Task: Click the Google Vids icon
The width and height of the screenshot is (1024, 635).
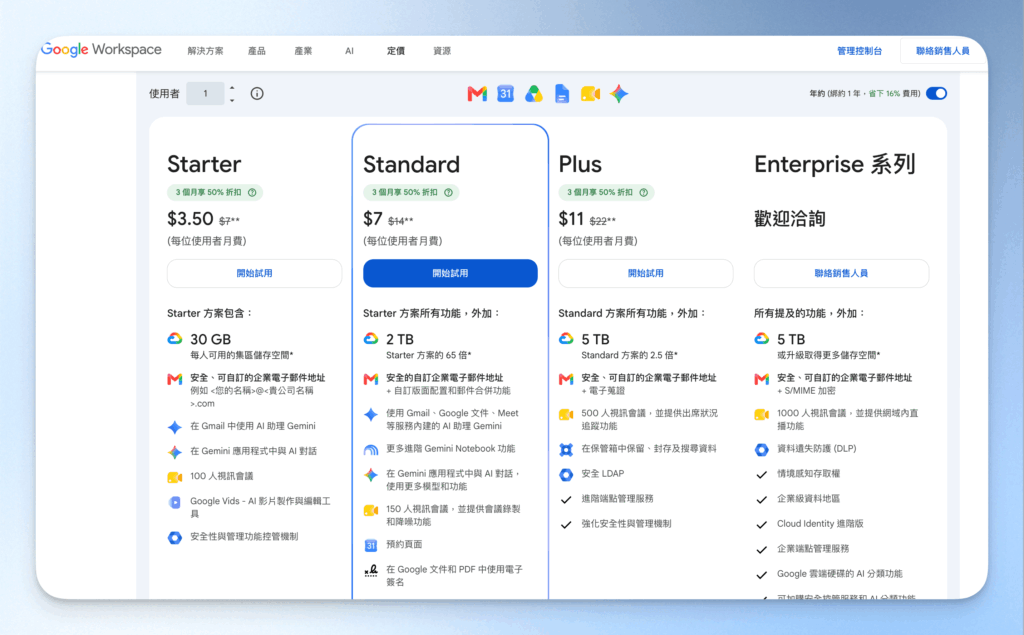Action: click(x=175, y=502)
